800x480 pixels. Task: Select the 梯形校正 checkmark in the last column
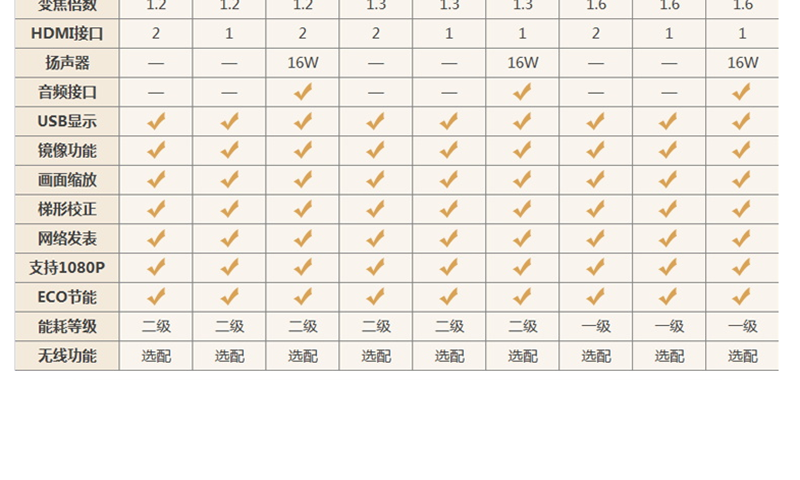click(x=742, y=209)
